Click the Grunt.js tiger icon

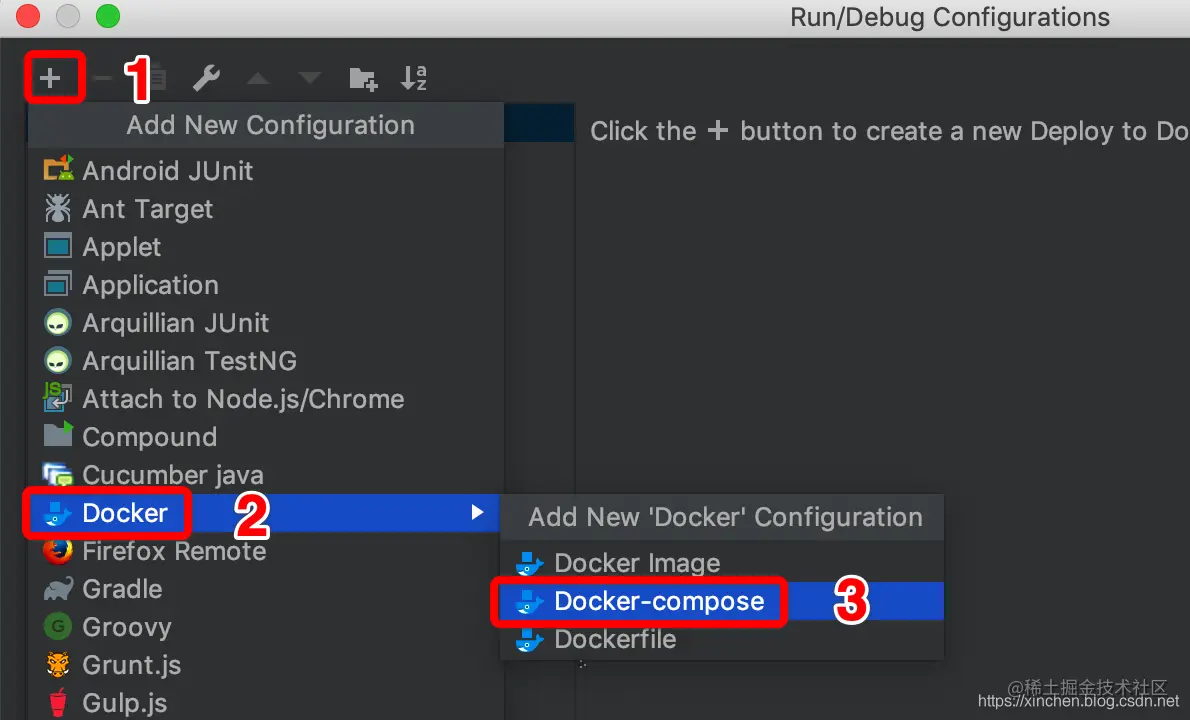point(57,665)
